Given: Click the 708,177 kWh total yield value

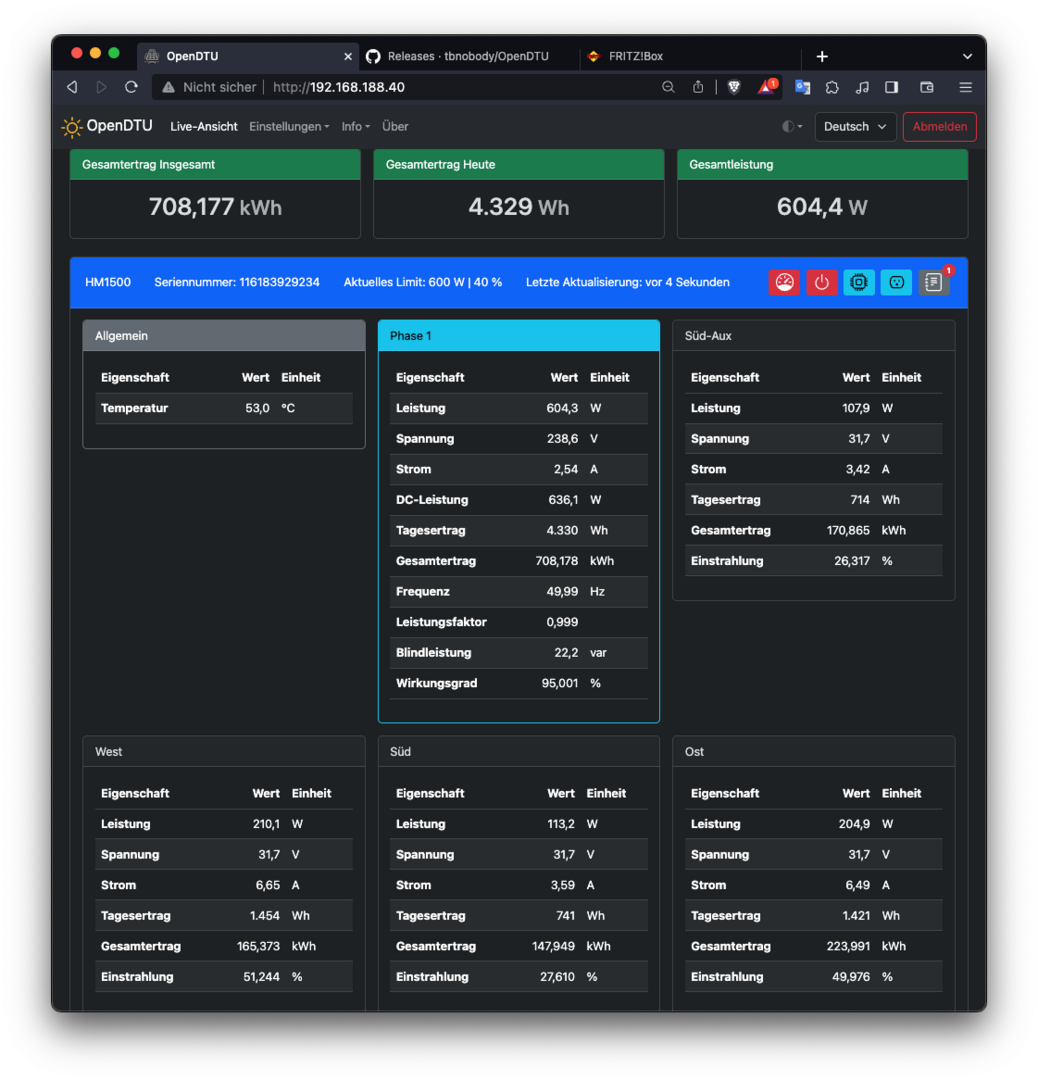Looking at the screenshot, I should click(x=215, y=207).
